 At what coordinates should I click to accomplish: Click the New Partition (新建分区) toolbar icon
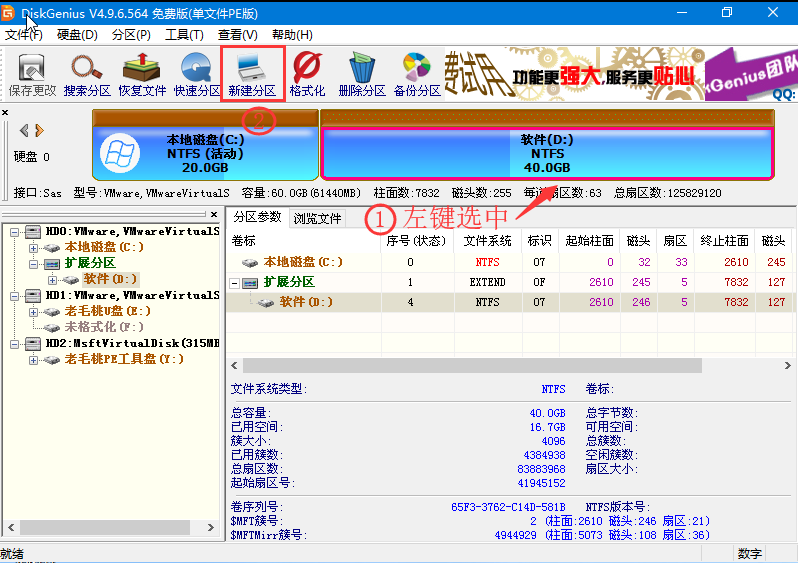pyautogui.click(x=252, y=74)
